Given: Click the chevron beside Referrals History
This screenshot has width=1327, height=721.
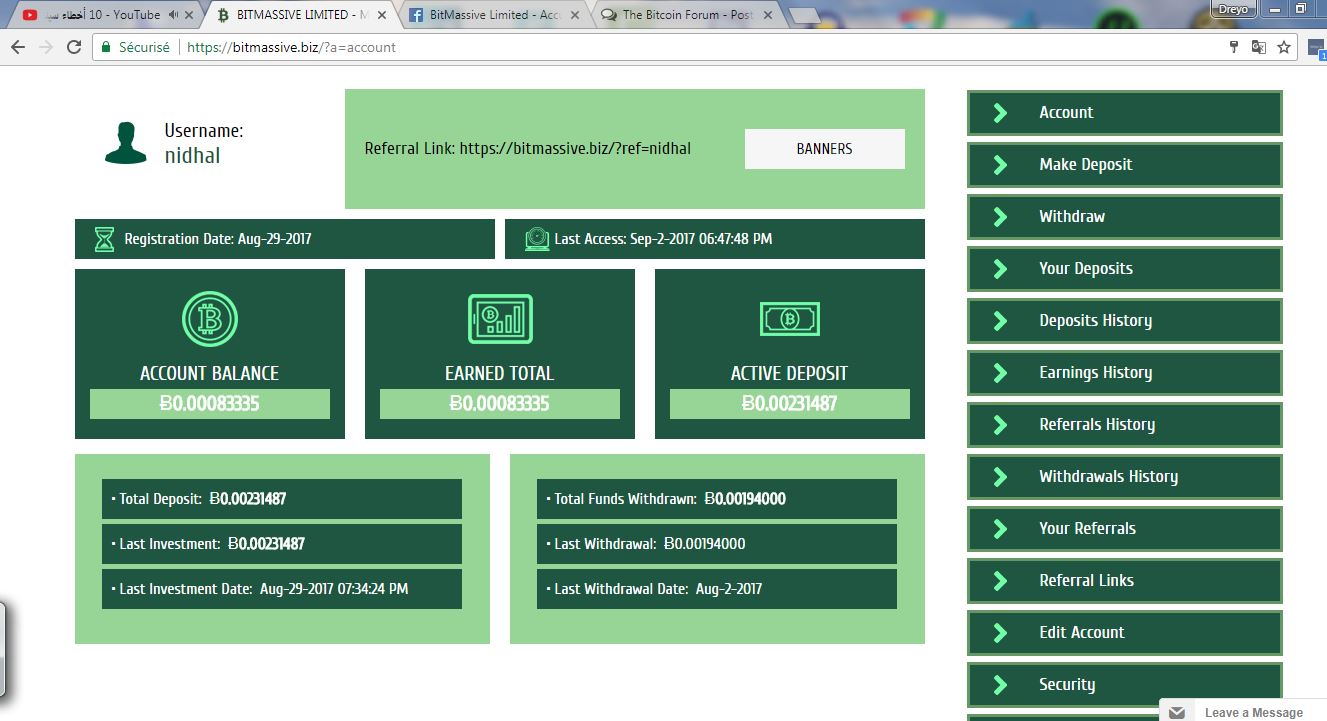Looking at the screenshot, I should point(1000,425).
